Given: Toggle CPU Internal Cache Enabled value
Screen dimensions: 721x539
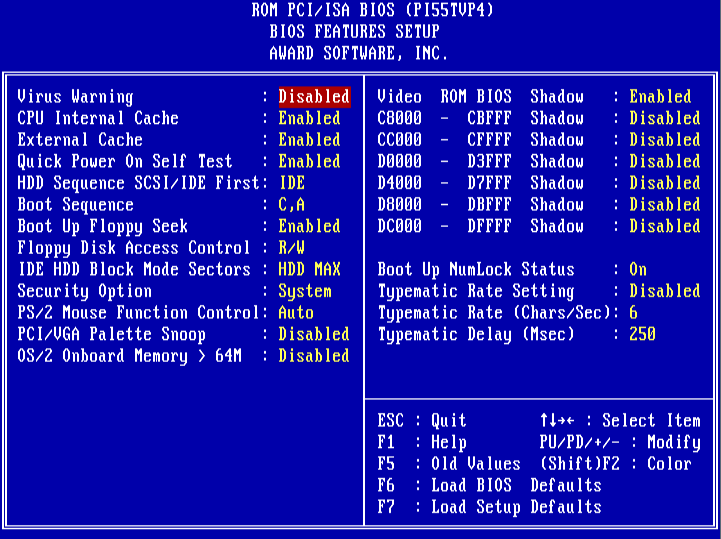Looking at the screenshot, I should [x=309, y=119].
